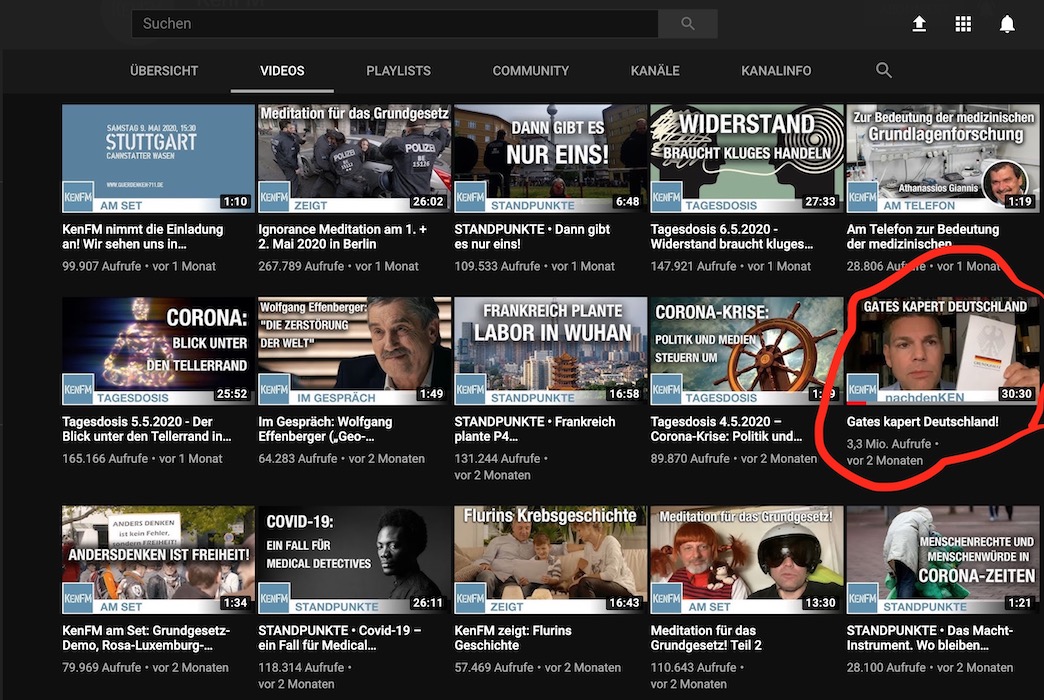Image resolution: width=1044 pixels, height=700 pixels.
Task: Open the 'Flurins Krebsgeschichte' video thumbnail
Action: pyautogui.click(x=549, y=558)
